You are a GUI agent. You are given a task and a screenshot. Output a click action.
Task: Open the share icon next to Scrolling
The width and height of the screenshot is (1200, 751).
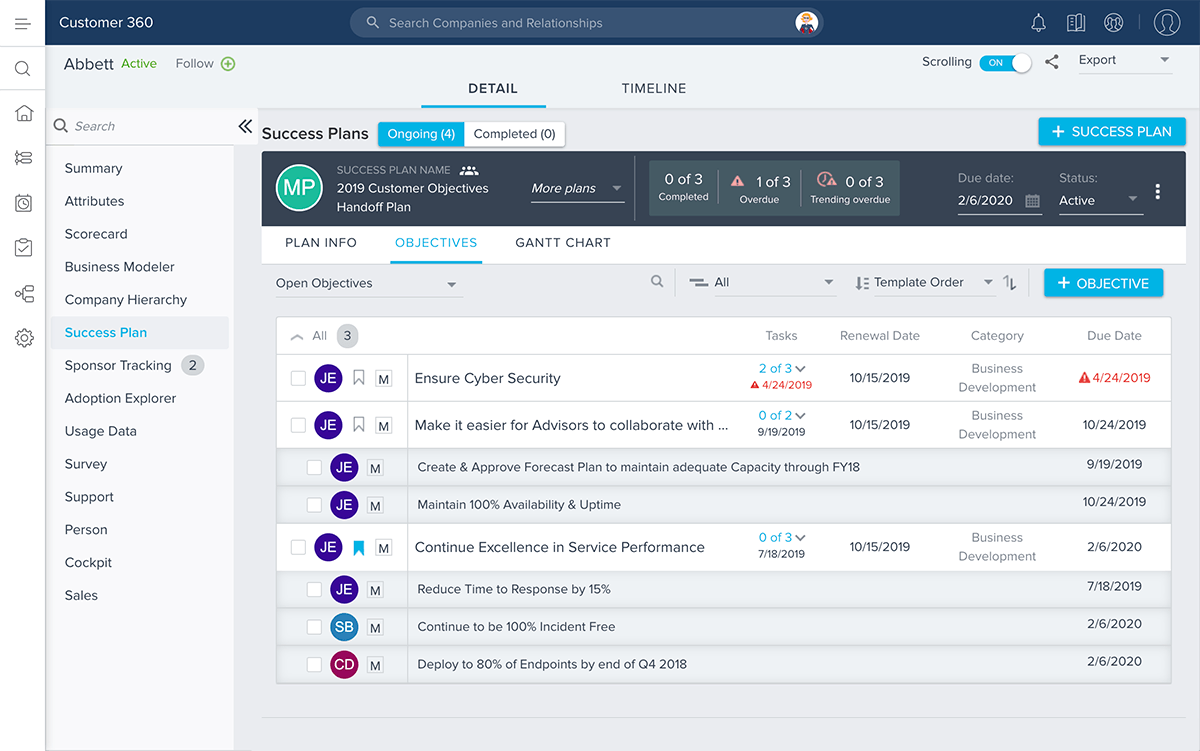pyautogui.click(x=1052, y=62)
